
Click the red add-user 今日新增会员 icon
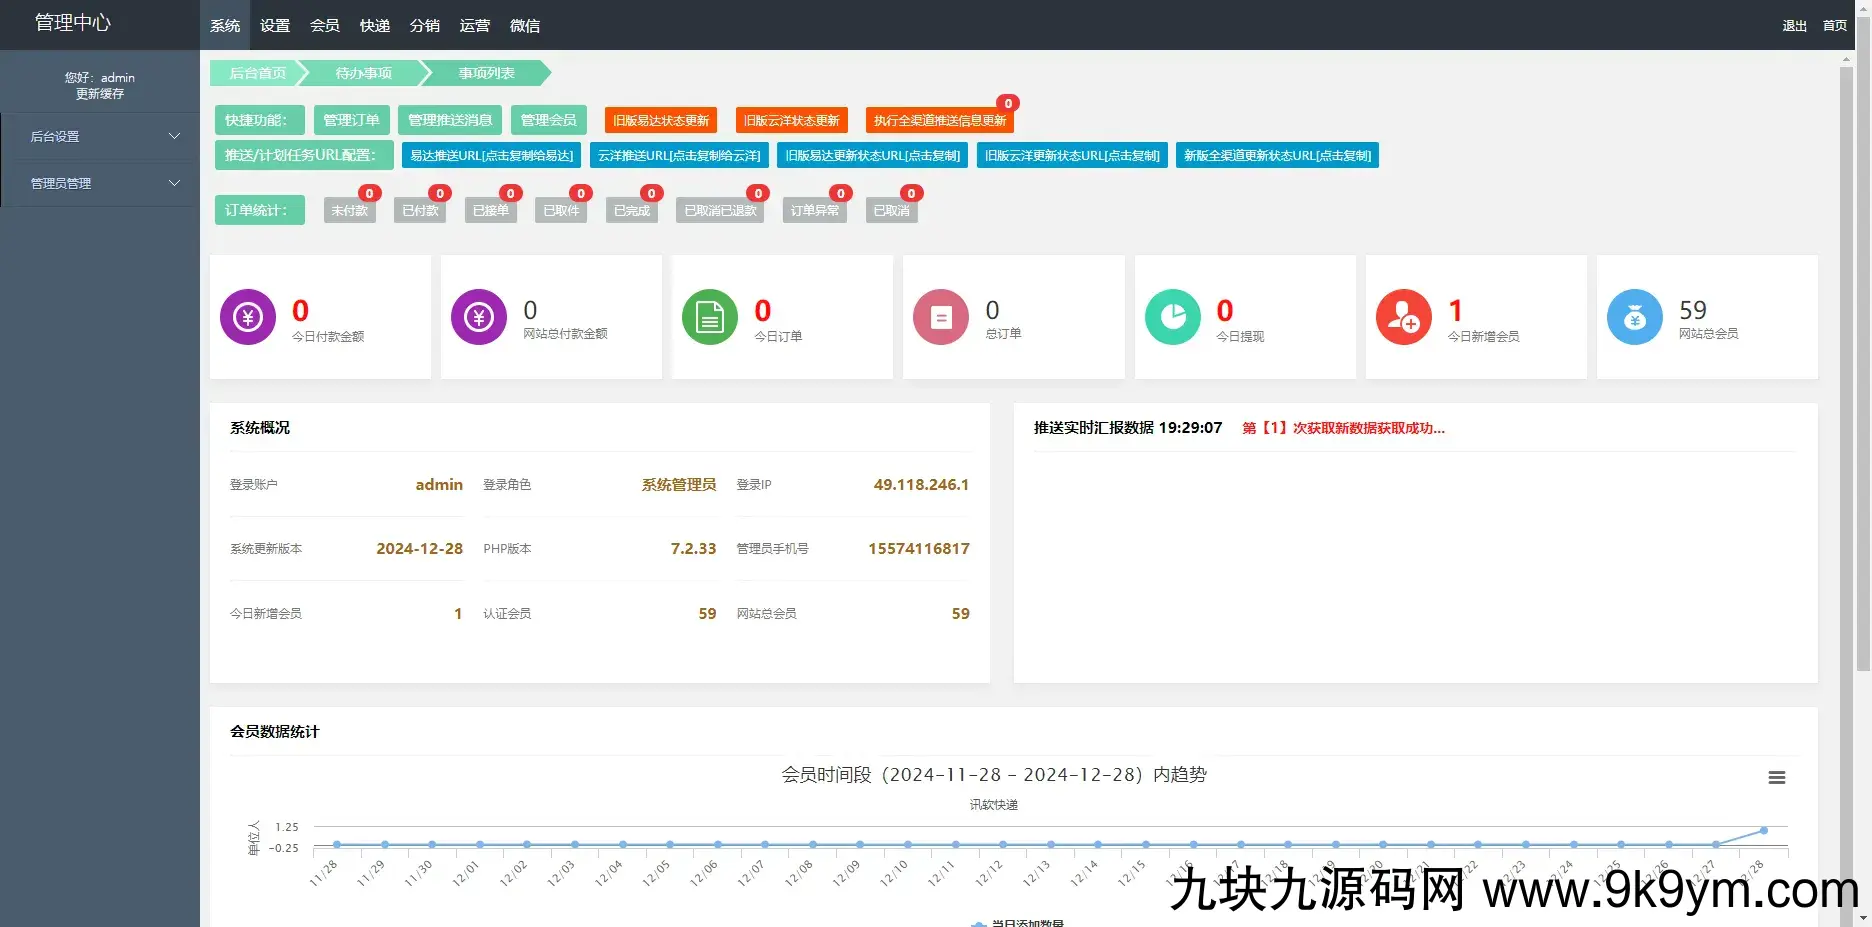pos(1404,317)
